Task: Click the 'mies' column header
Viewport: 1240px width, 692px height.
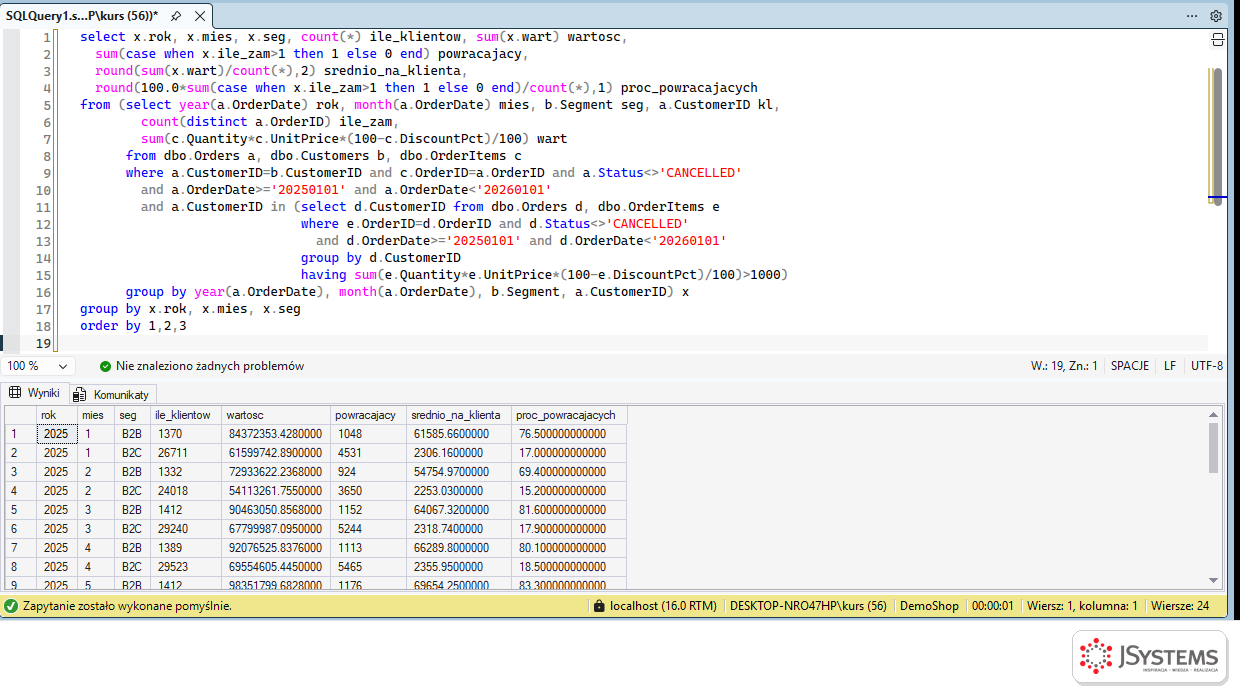Action: tap(96, 415)
